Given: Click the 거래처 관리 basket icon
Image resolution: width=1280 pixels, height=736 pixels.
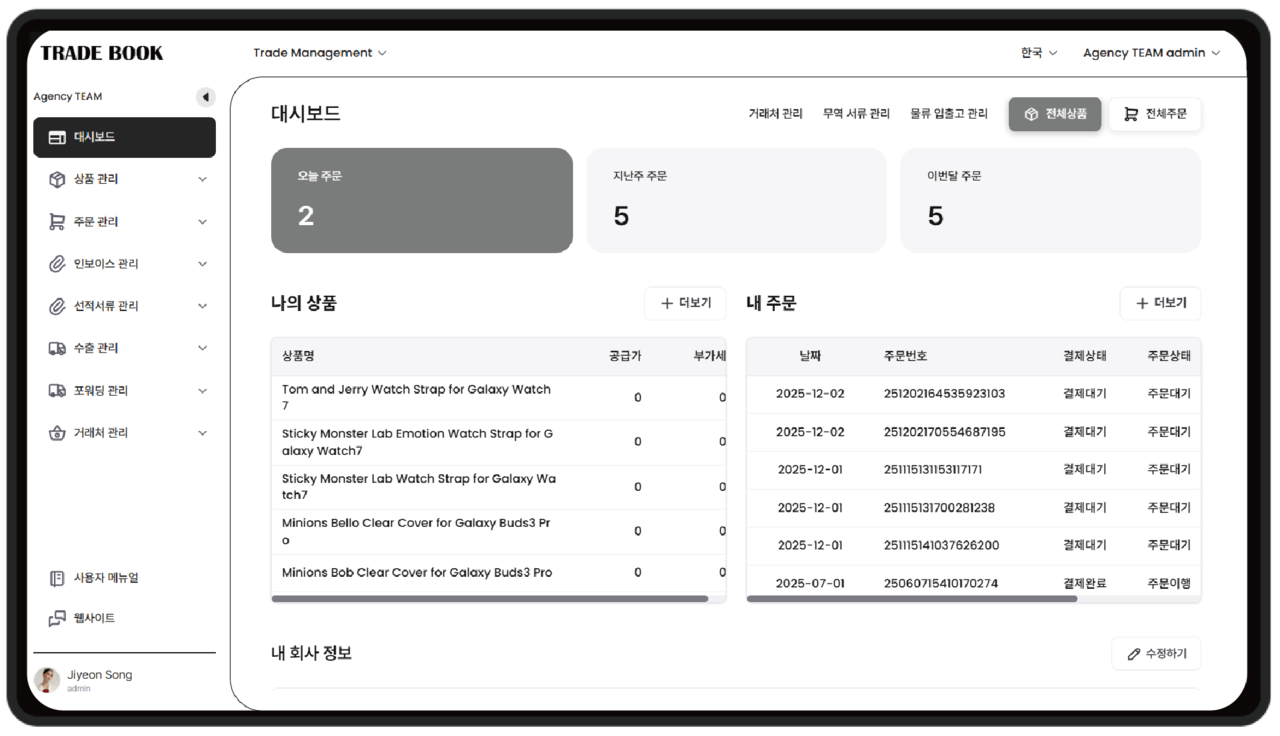Looking at the screenshot, I should (x=57, y=433).
